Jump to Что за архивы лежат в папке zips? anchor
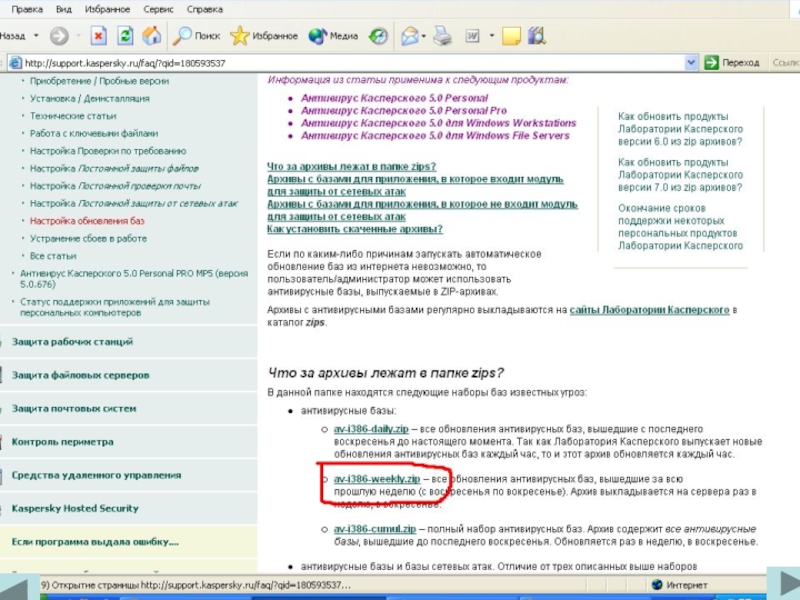The image size is (800, 600). point(352,166)
